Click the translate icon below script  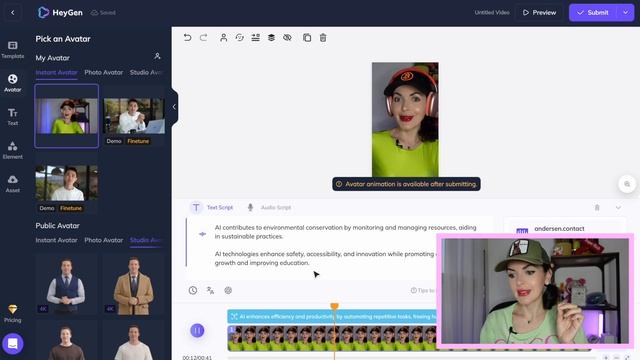tap(210, 290)
